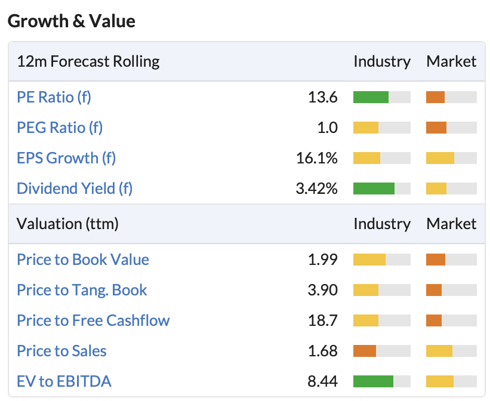Select the Price to Tang. Book link
The height and width of the screenshot is (401, 490).
pyautogui.click(x=82, y=290)
